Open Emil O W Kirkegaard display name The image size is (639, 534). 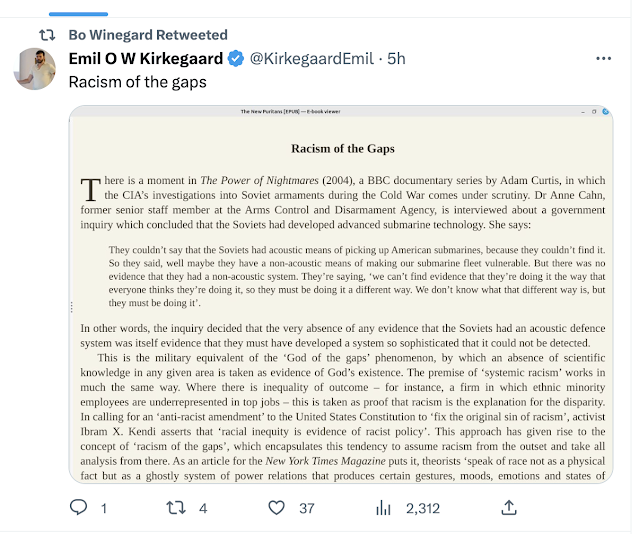coord(145,59)
